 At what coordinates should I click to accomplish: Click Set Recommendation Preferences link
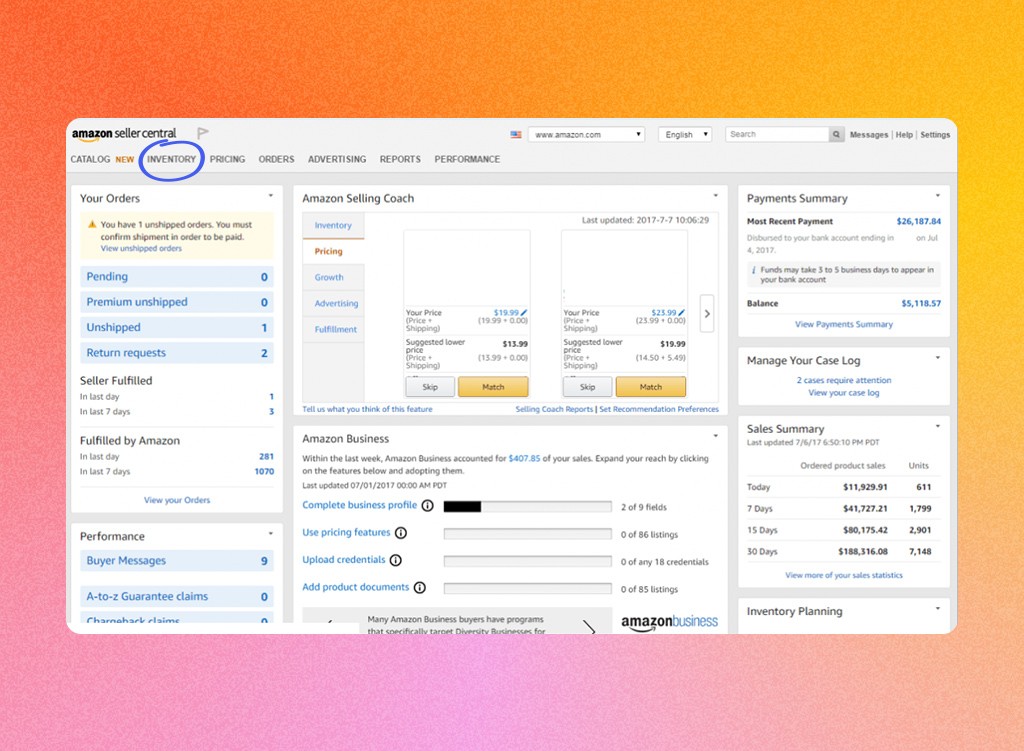659,409
